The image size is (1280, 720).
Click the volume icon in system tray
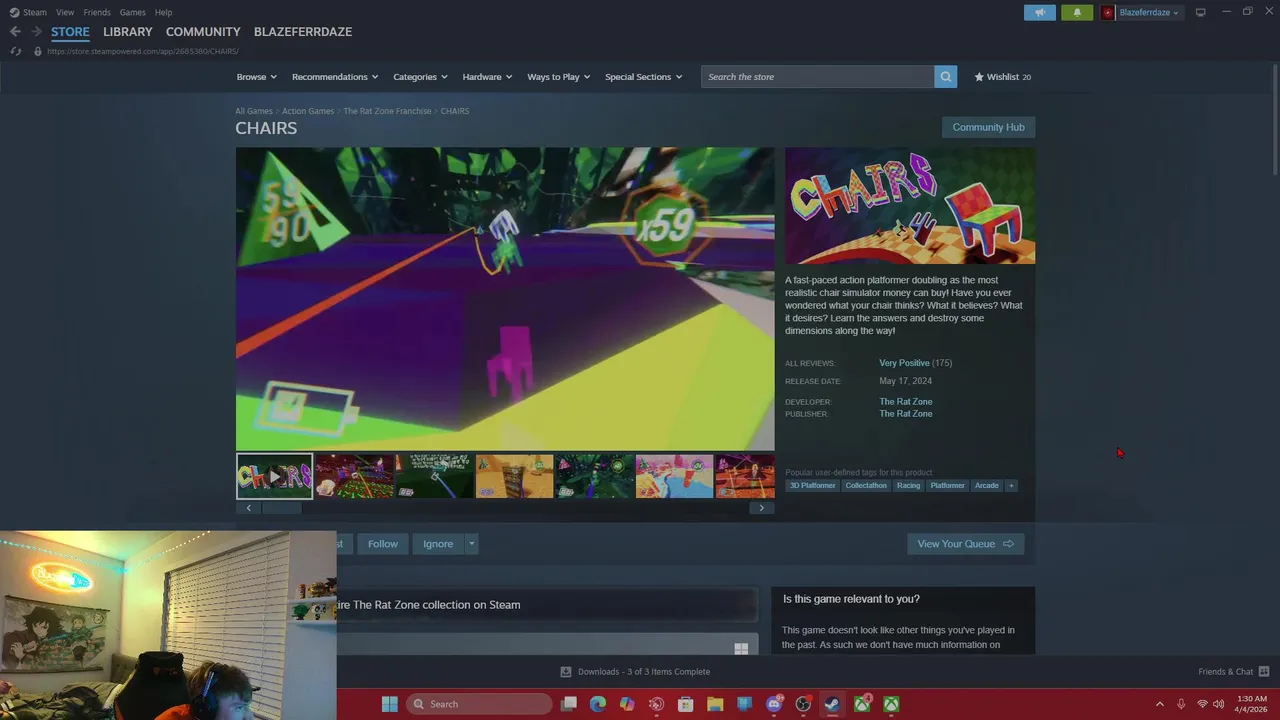(1218, 704)
